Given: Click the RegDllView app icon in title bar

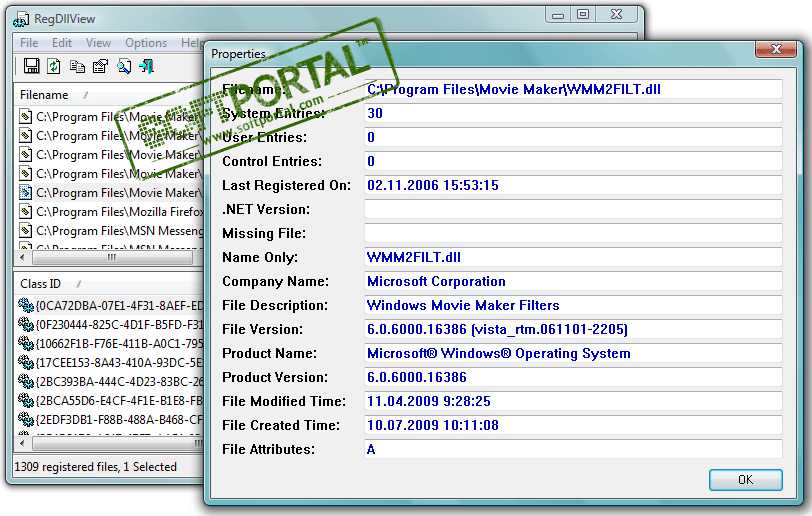Looking at the screenshot, I should pyautogui.click(x=21, y=19).
